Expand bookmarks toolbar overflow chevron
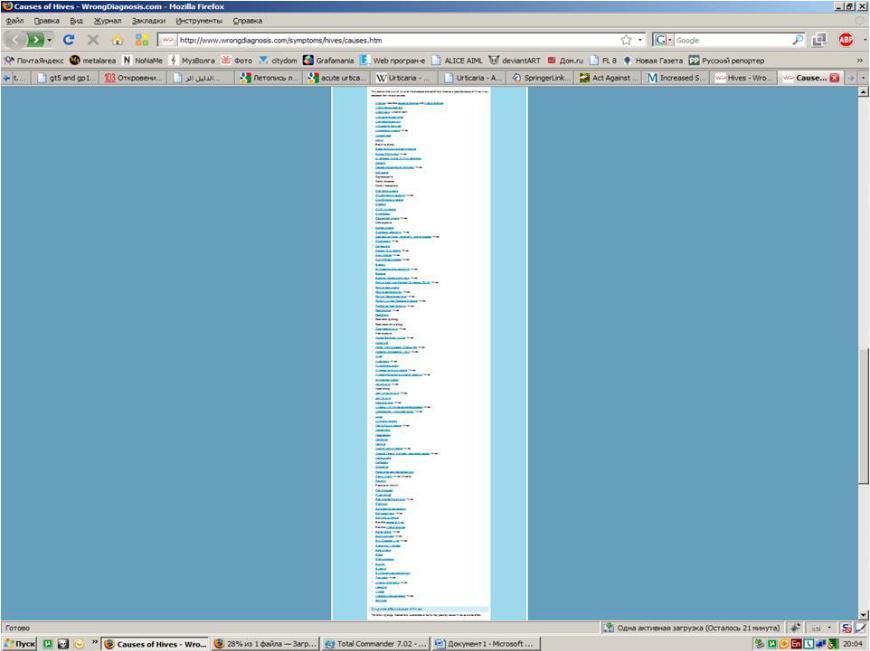 click(860, 60)
